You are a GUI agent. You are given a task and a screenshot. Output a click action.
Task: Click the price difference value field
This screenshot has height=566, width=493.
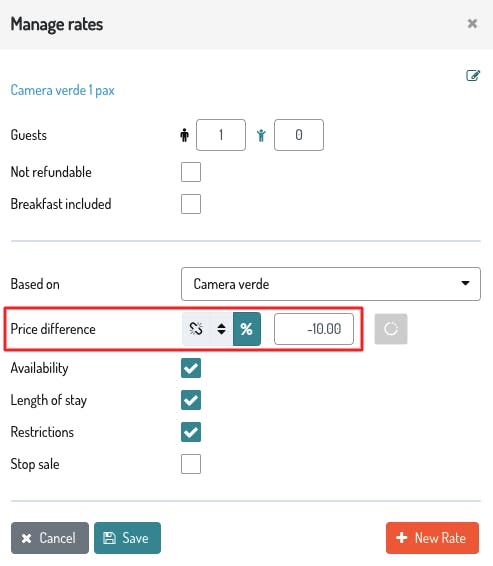(x=314, y=329)
